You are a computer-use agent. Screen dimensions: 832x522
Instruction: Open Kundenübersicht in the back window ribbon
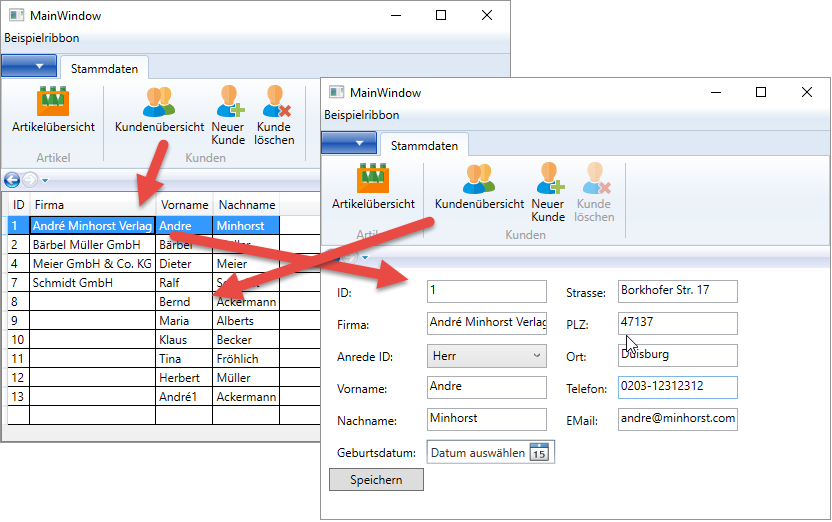[159, 102]
